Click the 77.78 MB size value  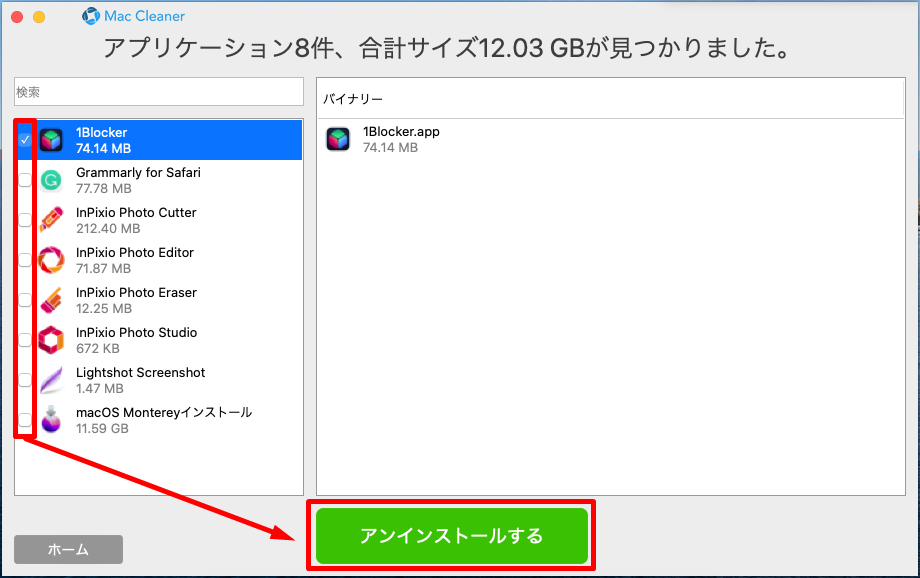pyautogui.click(x=104, y=188)
